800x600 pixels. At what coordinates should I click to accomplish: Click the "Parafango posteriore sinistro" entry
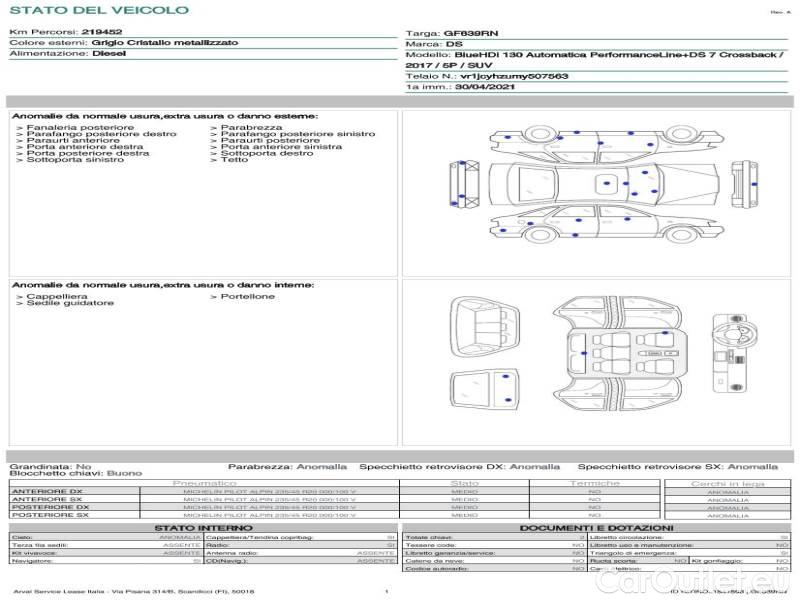(x=298, y=134)
